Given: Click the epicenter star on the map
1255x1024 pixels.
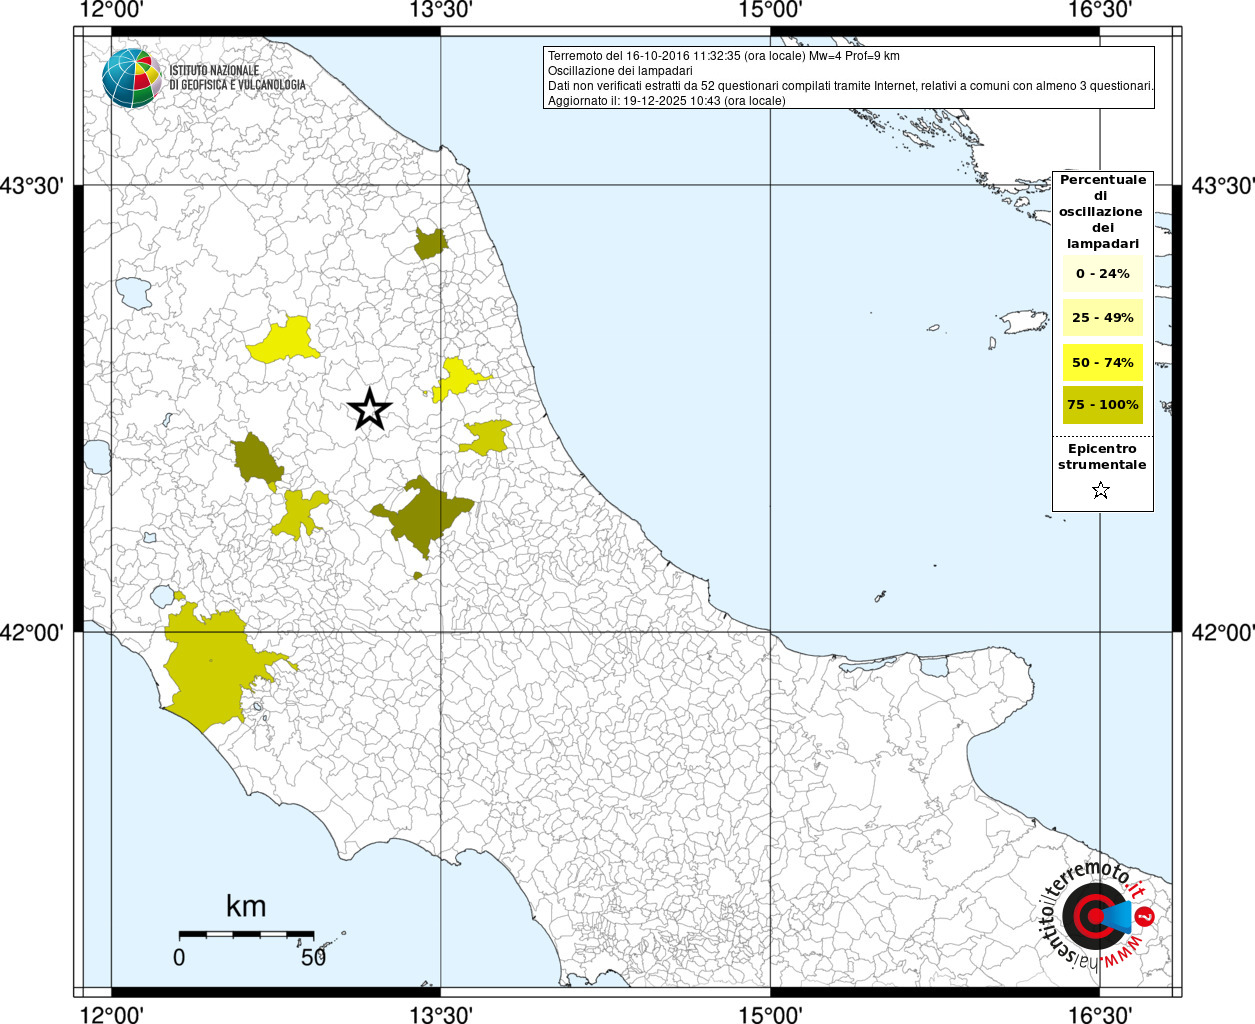Looking at the screenshot, I should (x=369, y=409).
